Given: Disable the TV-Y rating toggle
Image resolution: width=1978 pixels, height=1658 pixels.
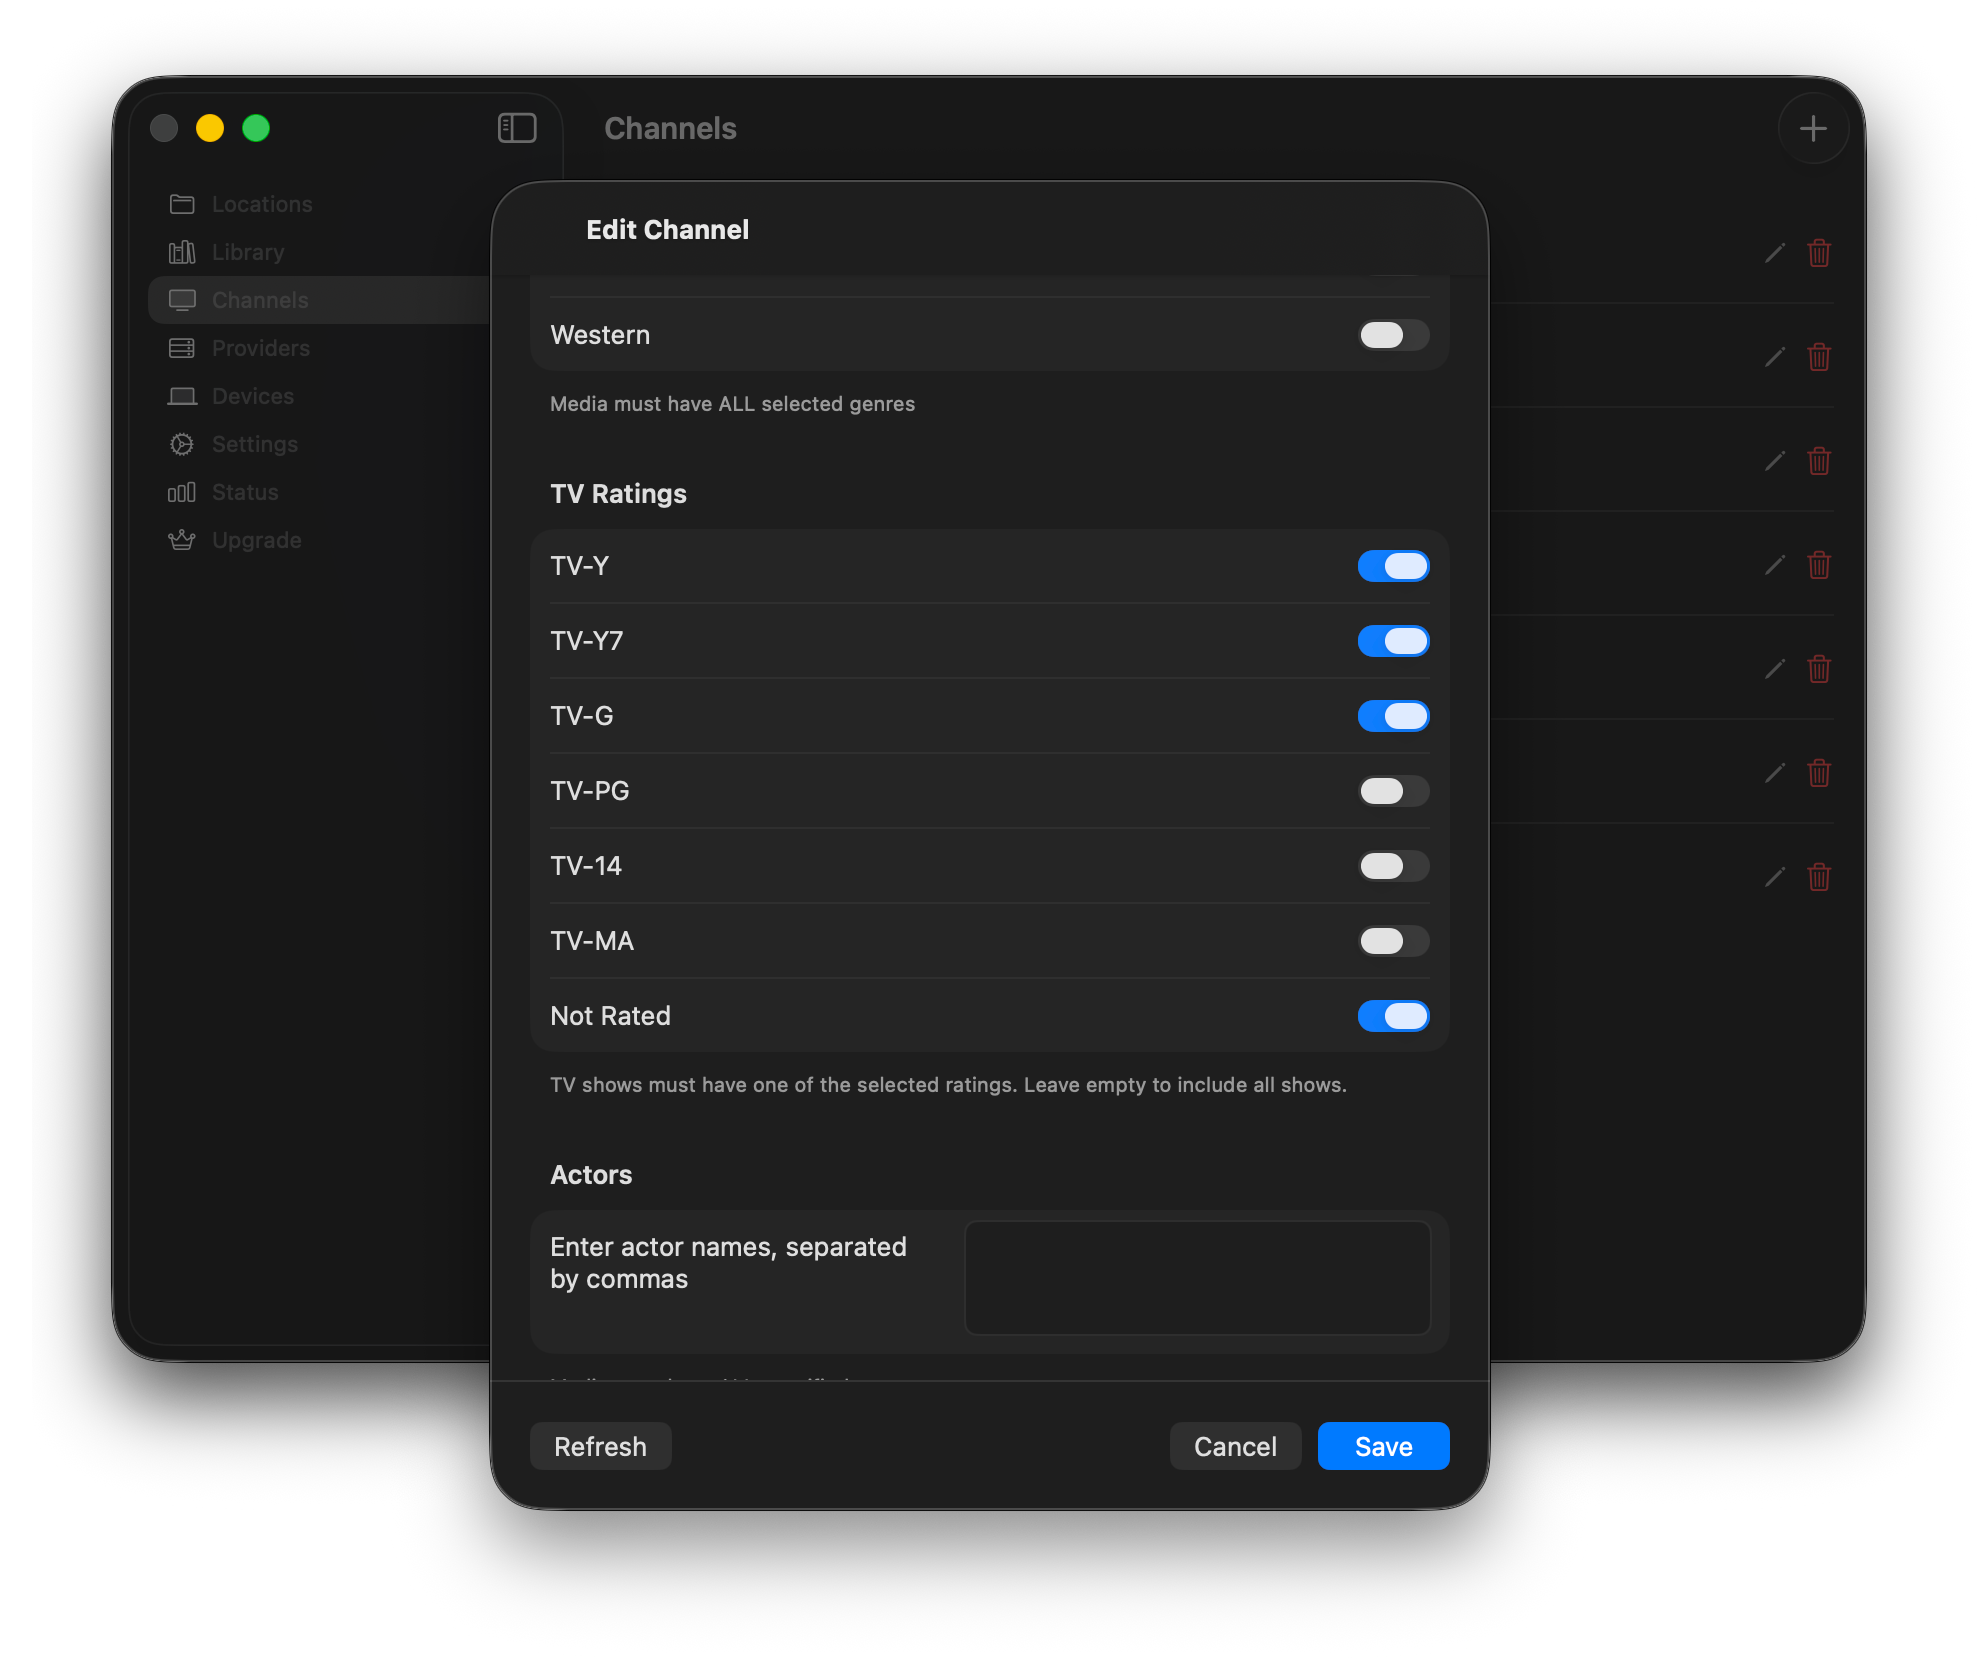Looking at the screenshot, I should tap(1393, 566).
